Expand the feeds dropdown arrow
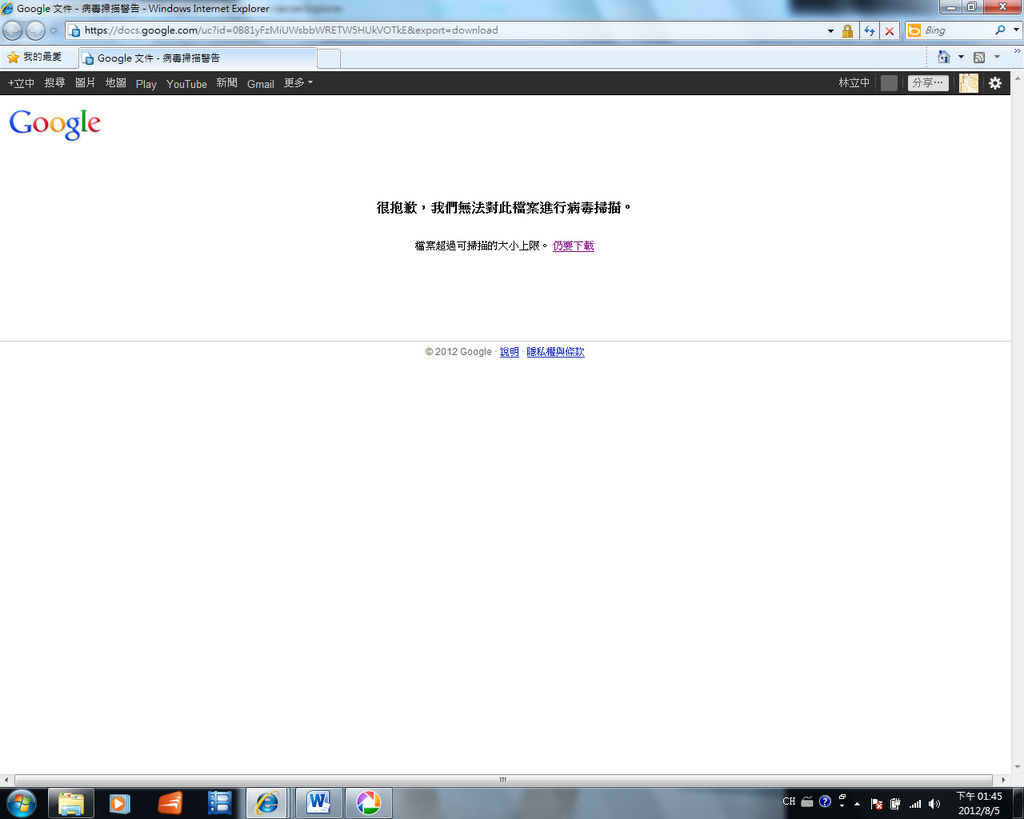The image size is (1024, 819). pyautogui.click(x=997, y=57)
